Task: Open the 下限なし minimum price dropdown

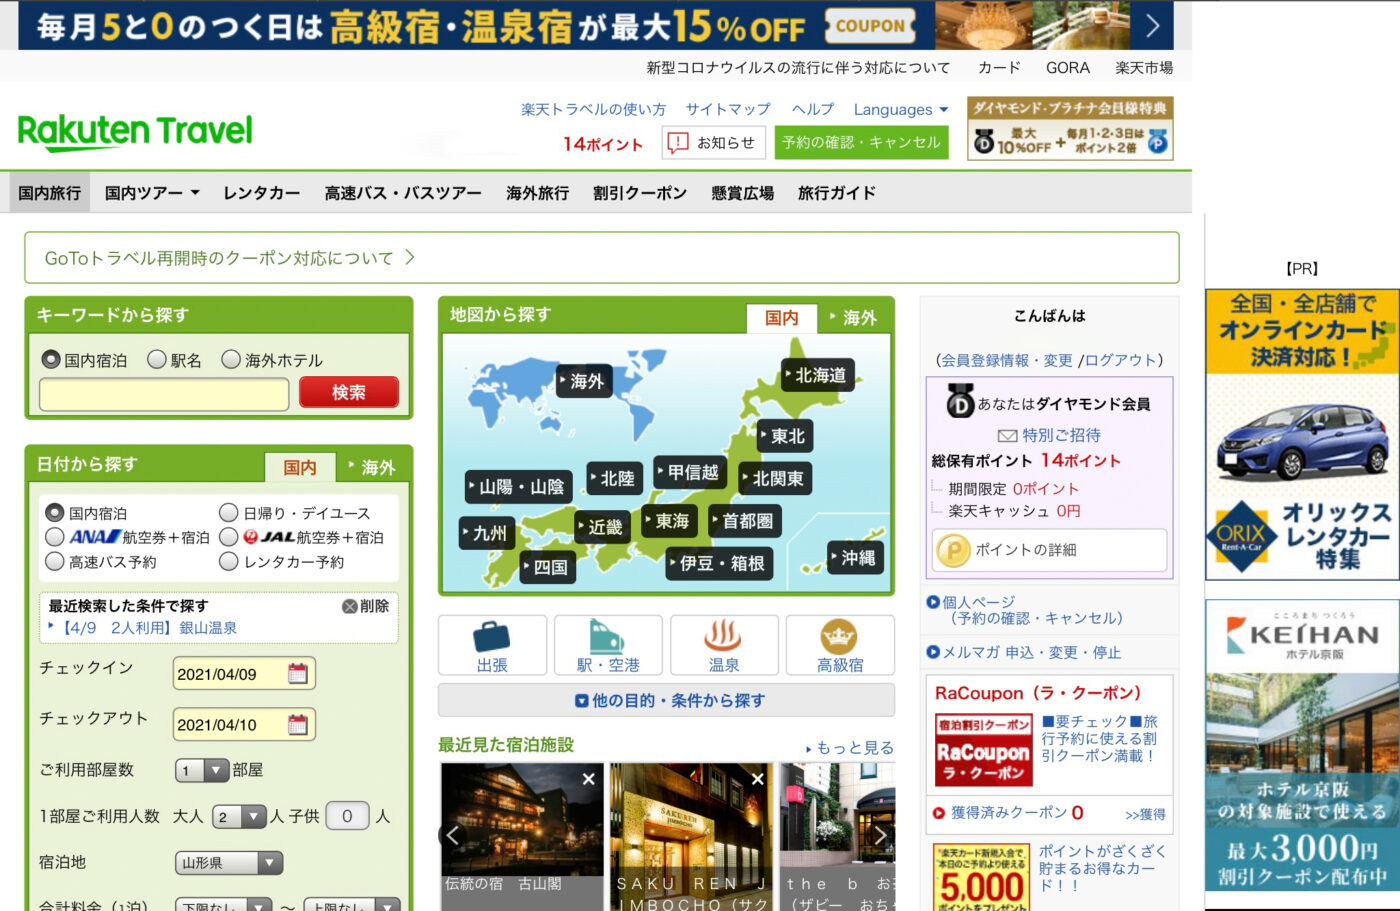Action: (223, 905)
